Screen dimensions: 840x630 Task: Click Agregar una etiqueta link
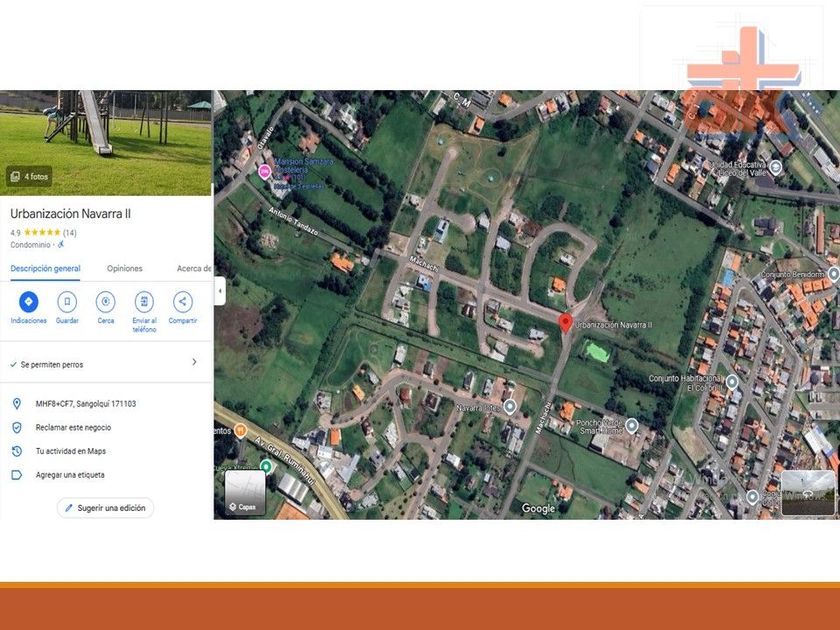[x=70, y=475]
